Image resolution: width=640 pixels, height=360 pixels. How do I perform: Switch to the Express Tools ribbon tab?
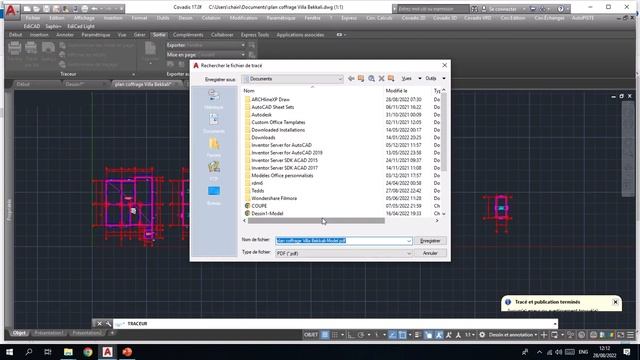(x=255, y=35)
